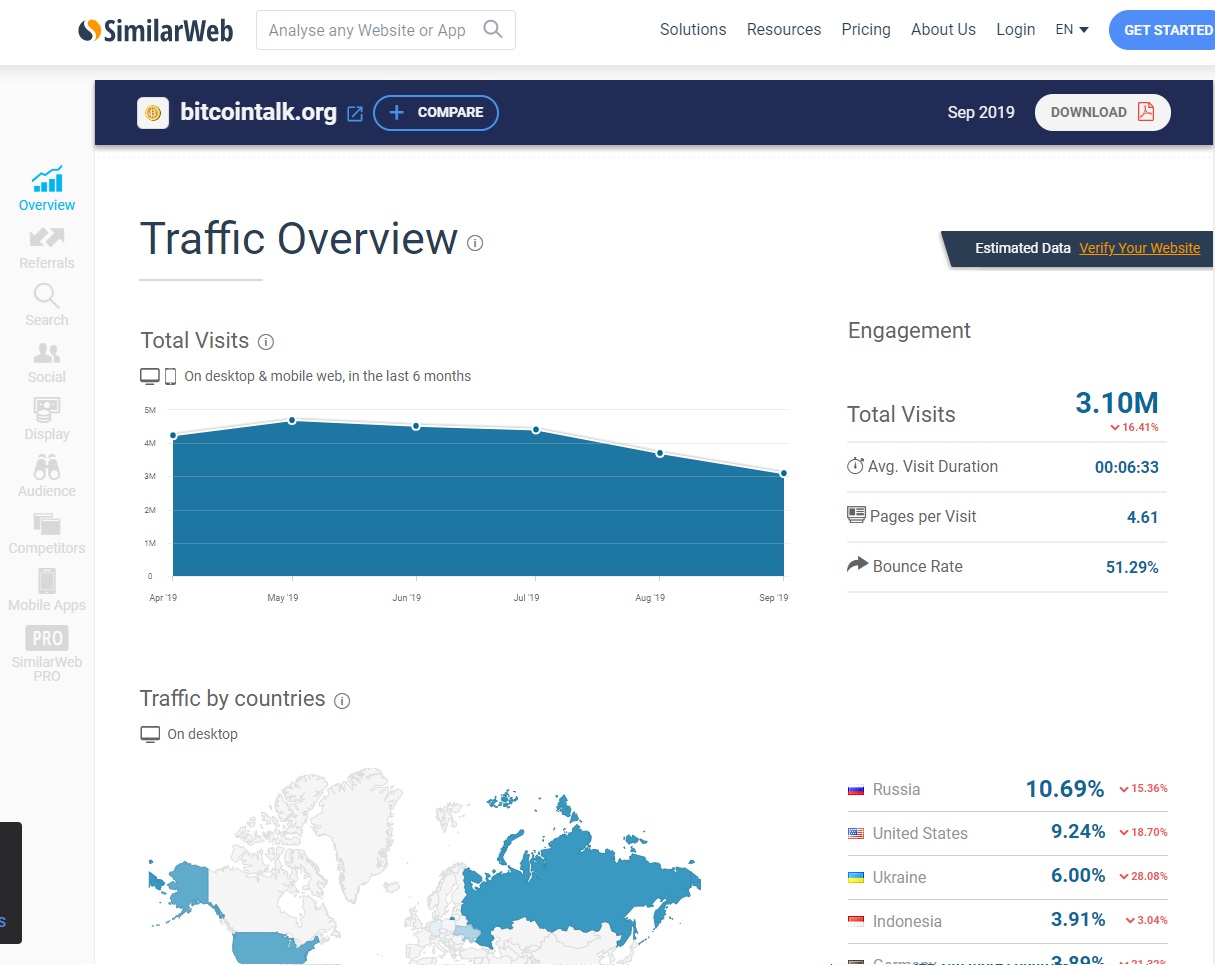Viewport: 1215px width, 965px height.
Task: Click the bitcointalk.org domain title
Action: pos(258,112)
